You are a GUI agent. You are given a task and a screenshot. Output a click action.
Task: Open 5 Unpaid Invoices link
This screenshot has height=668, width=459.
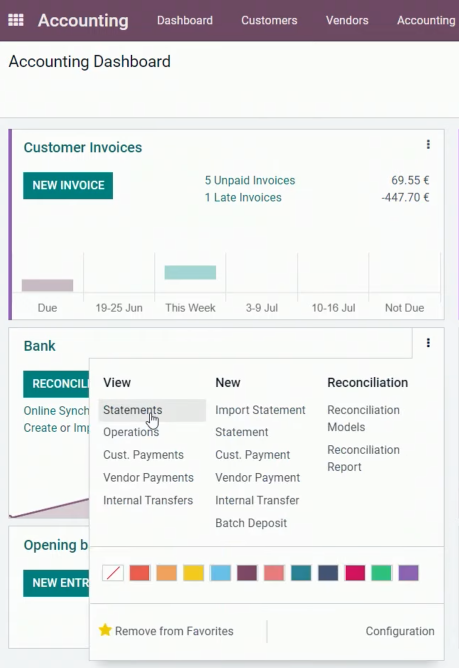click(250, 180)
